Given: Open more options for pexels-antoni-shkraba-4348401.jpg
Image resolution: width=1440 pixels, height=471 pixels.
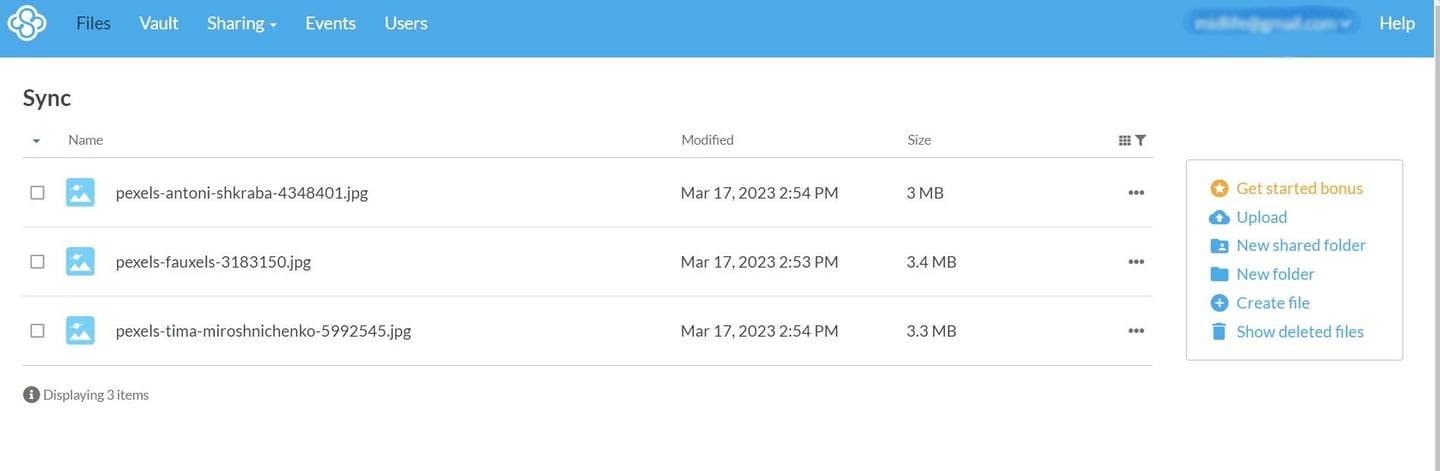Looking at the screenshot, I should 1136,193.
